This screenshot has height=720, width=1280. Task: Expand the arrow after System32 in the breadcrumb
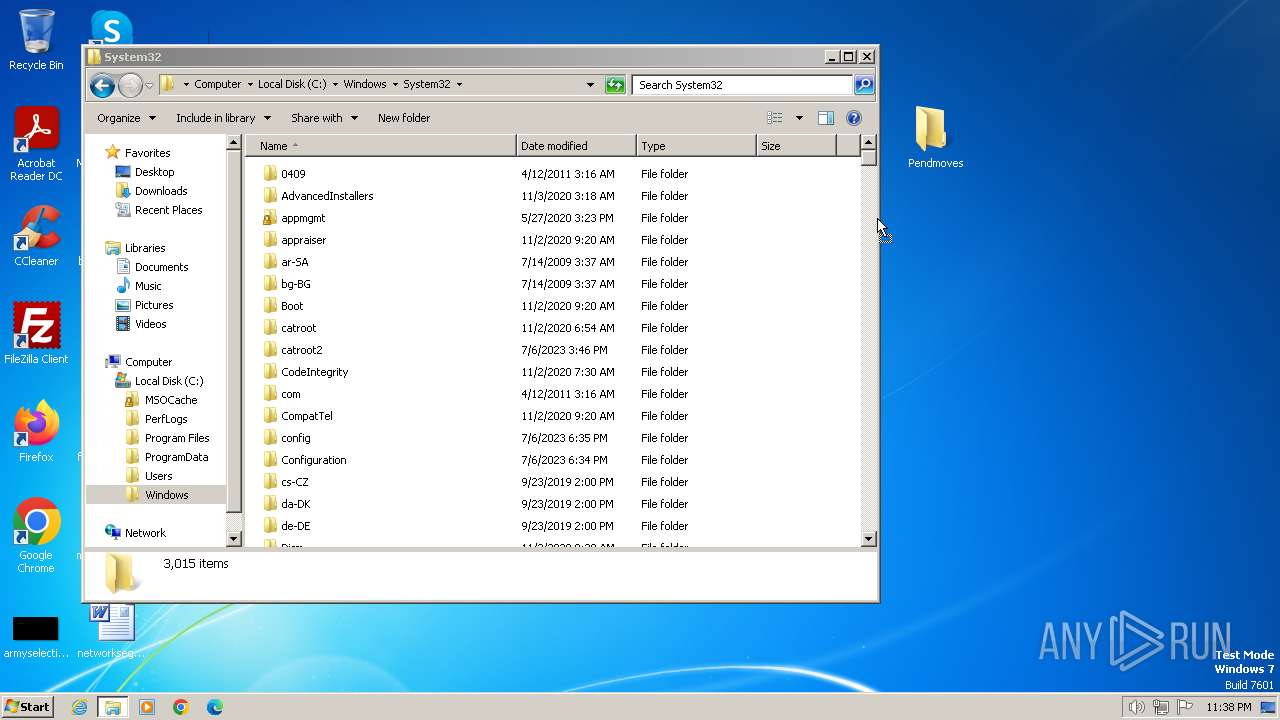click(459, 85)
